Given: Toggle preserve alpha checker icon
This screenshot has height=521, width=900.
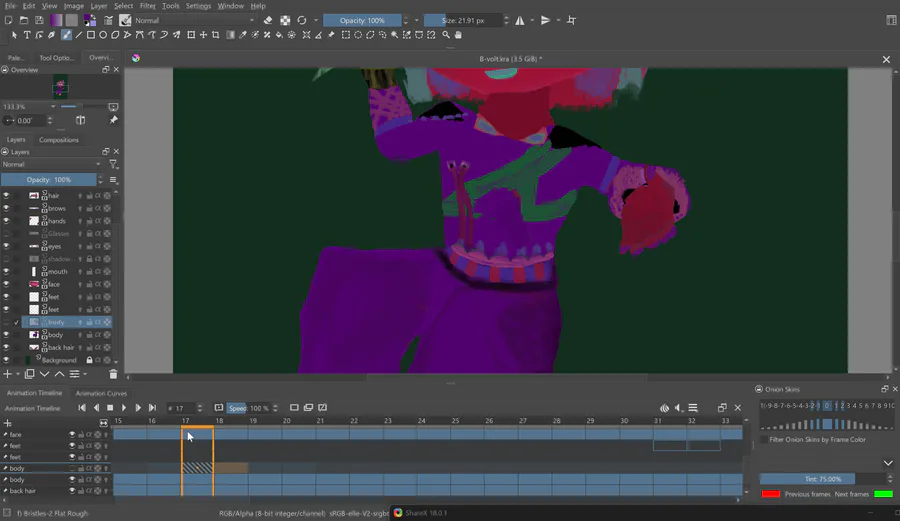Looking at the screenshot, I should pyautogui.click(x=285, y=20).
